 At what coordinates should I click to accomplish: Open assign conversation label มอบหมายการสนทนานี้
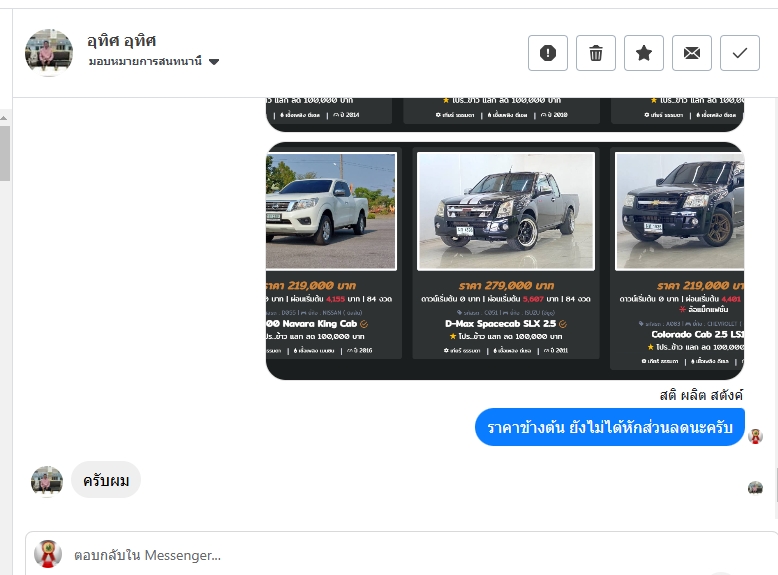[x=145, y=61]
